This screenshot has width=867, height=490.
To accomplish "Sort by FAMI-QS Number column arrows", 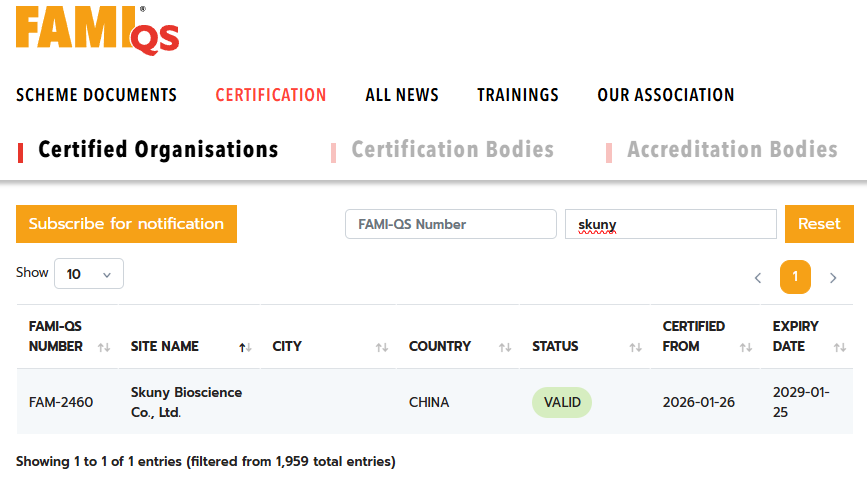I will tap(103, 347).
